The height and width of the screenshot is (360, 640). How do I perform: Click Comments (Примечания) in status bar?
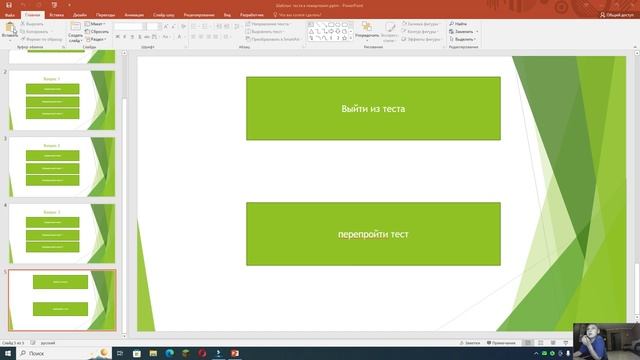tap(501, 343)
